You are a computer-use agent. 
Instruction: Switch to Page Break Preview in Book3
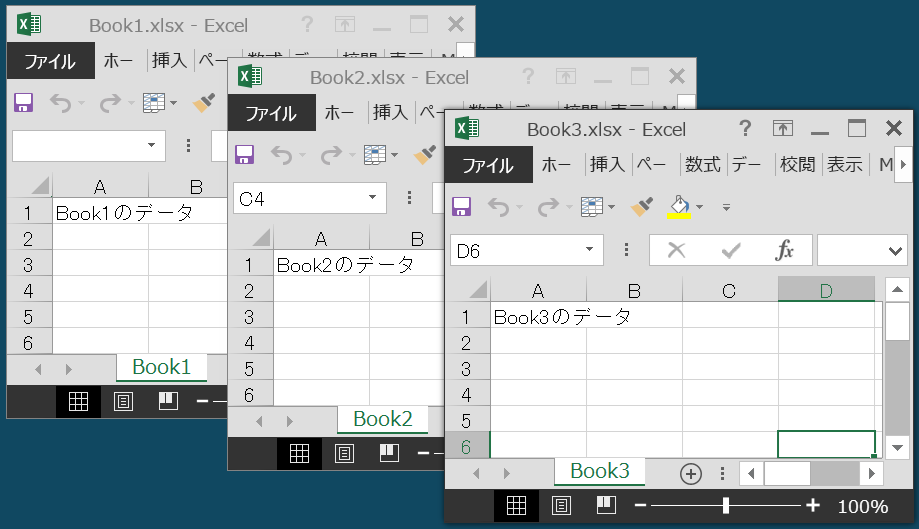tap(606, 504)
